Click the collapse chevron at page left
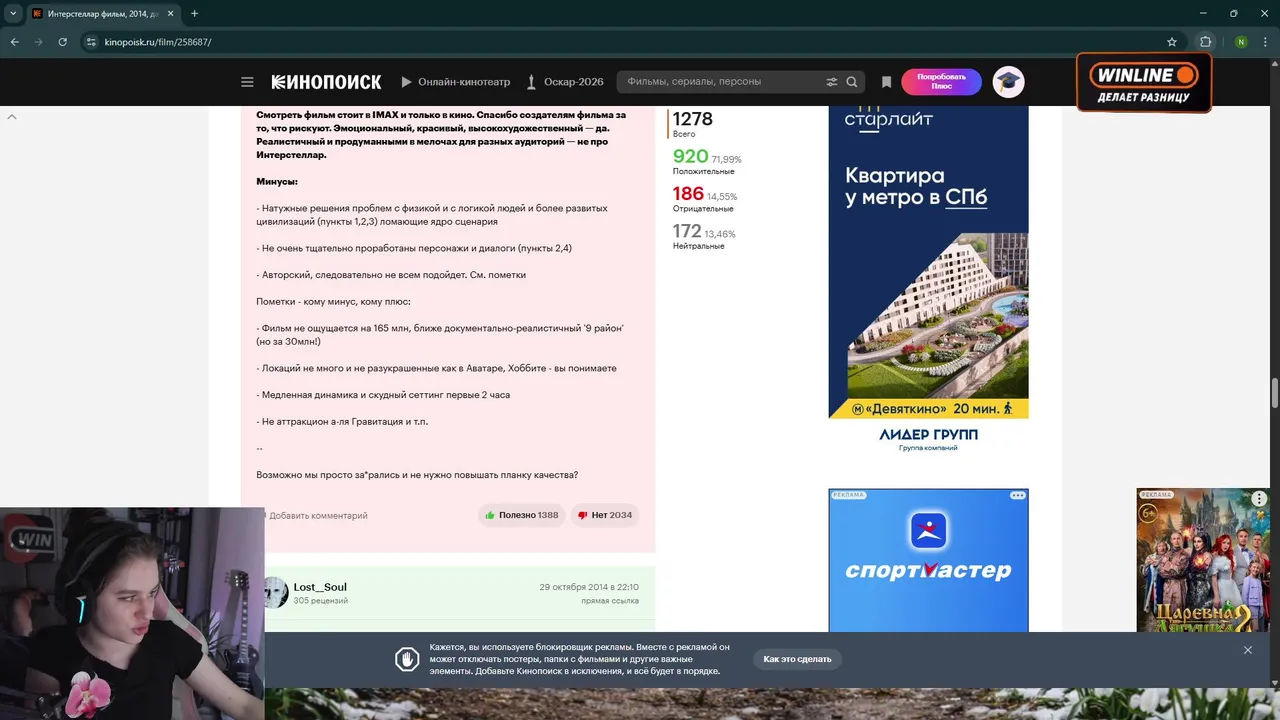 12,117
